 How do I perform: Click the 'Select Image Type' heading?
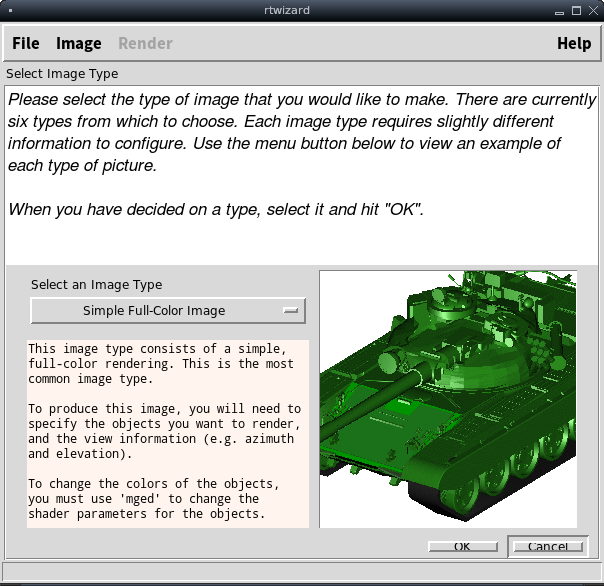pos(62,74)
